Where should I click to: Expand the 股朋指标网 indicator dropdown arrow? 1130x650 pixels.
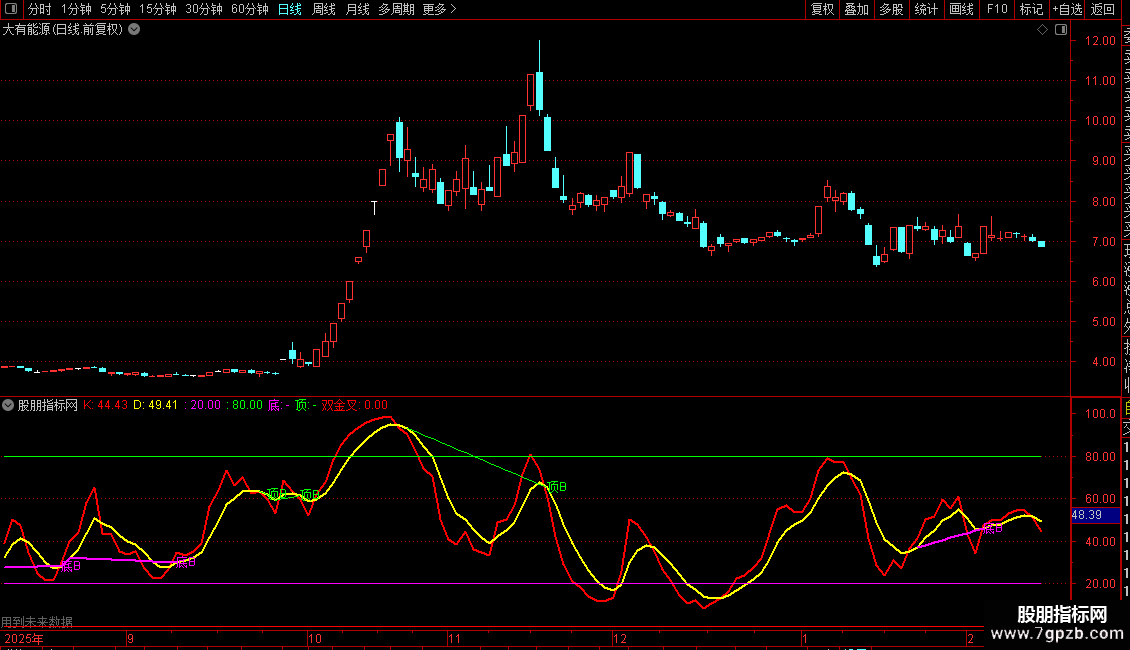coord(8,405)
